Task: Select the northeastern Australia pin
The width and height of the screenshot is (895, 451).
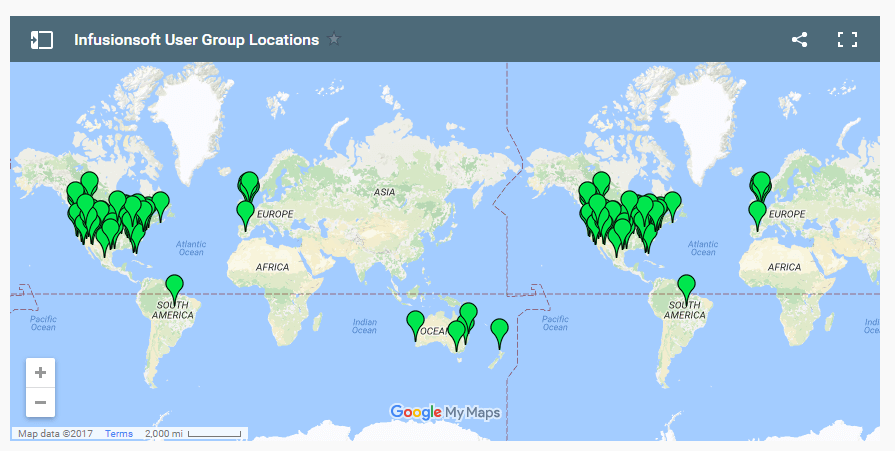Action: click(x=469, y=313)
